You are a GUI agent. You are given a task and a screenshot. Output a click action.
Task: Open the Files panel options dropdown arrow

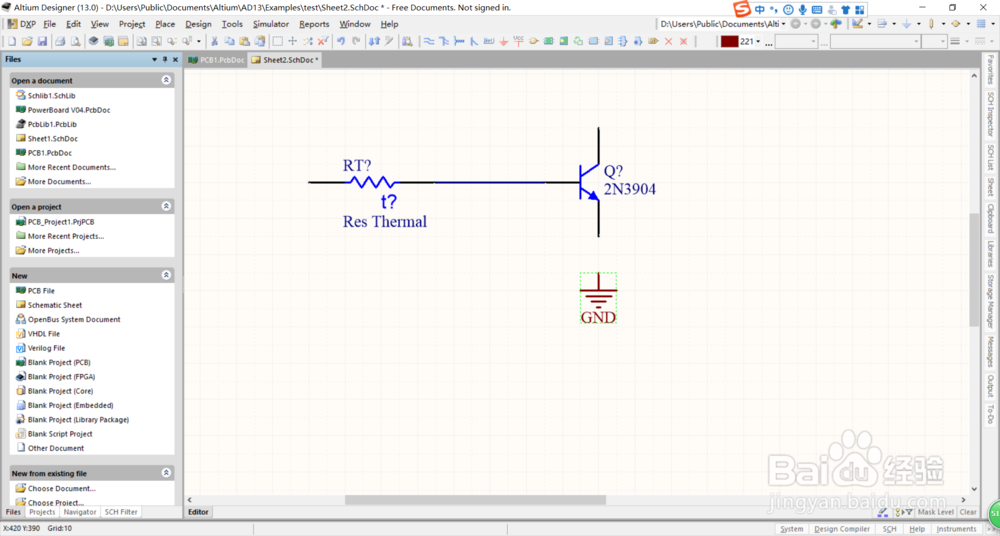pos(154,59)
